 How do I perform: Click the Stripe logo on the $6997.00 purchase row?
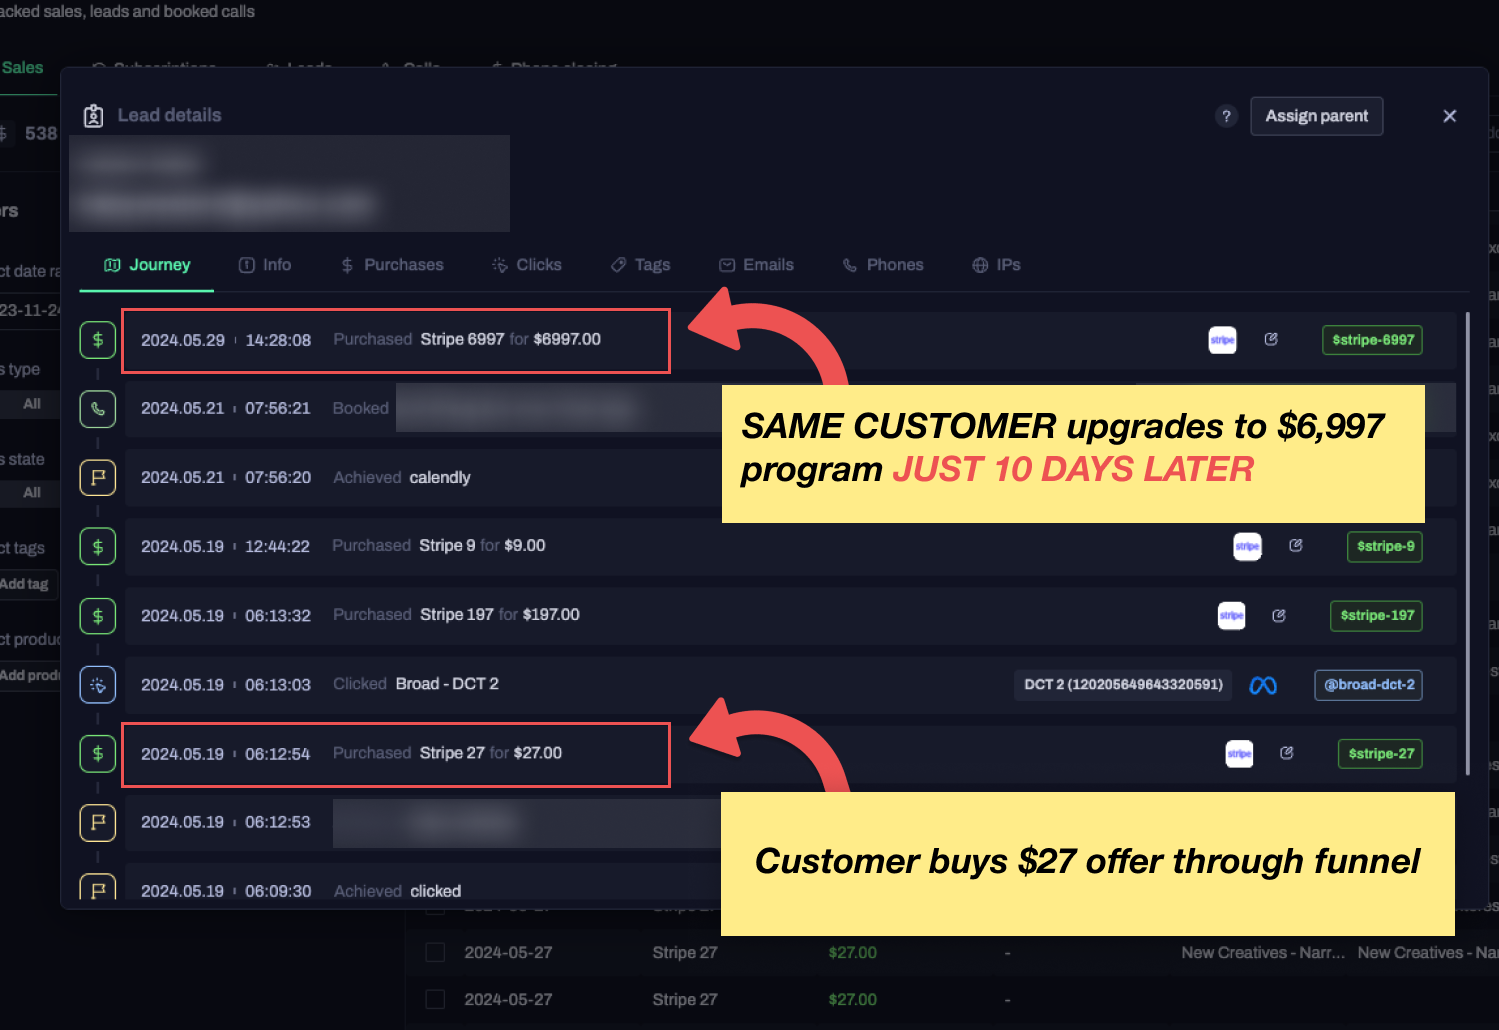(x=1223, y=340)
